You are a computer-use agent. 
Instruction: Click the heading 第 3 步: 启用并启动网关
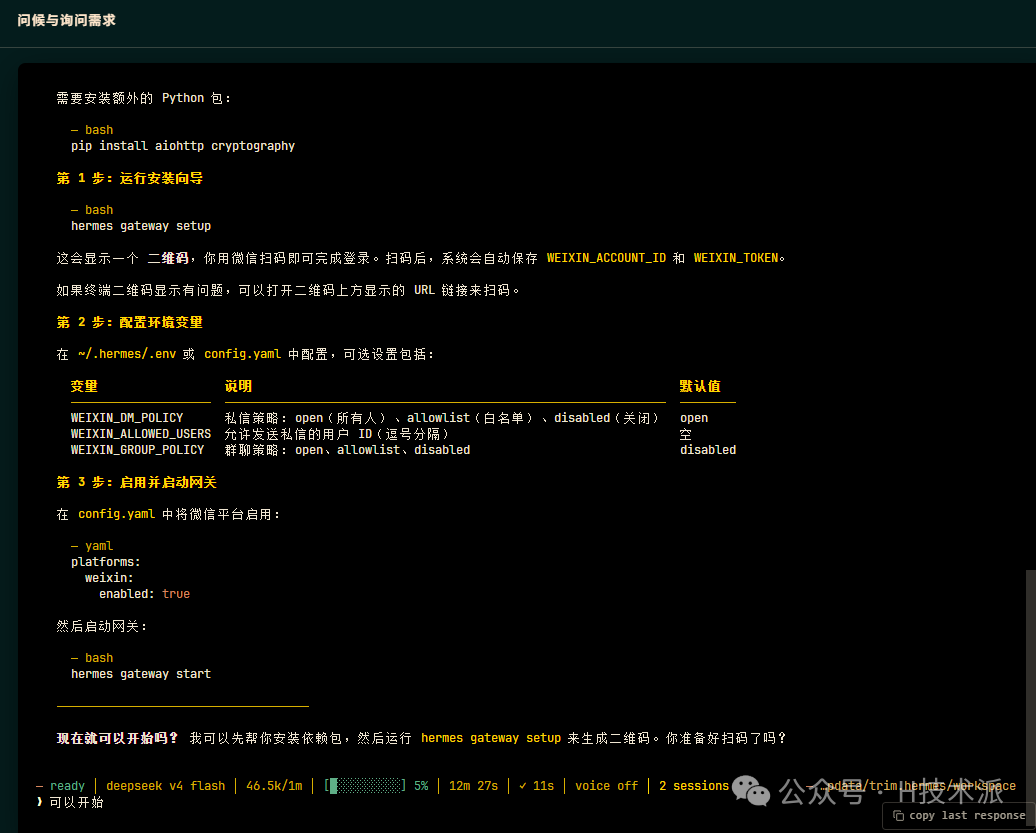(x=136, y=482)
